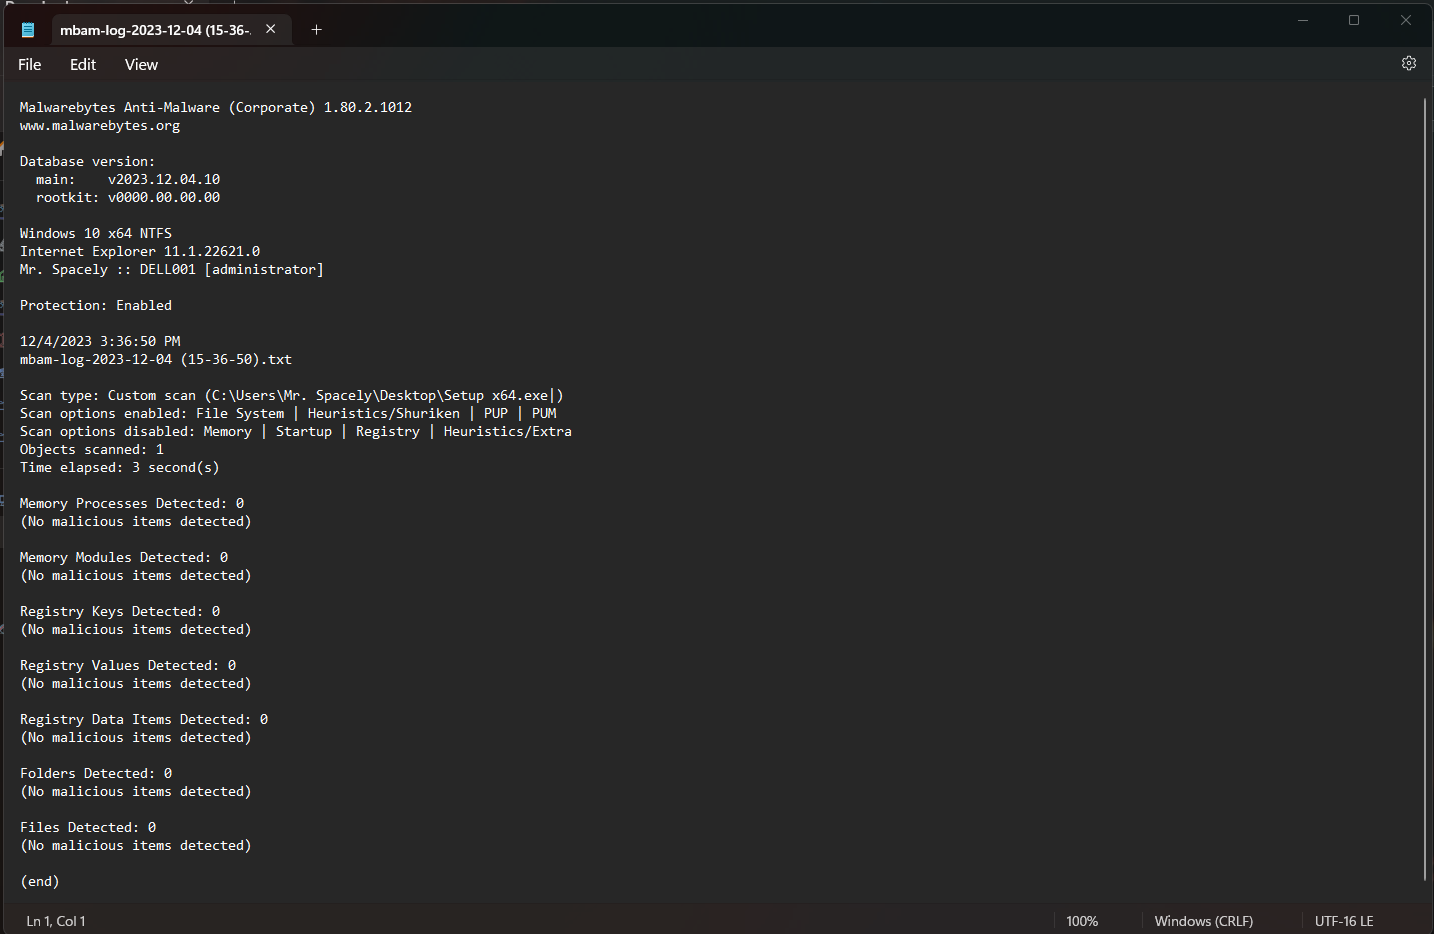
Task: Click the vertical scrollbar
Action: 1424,490
